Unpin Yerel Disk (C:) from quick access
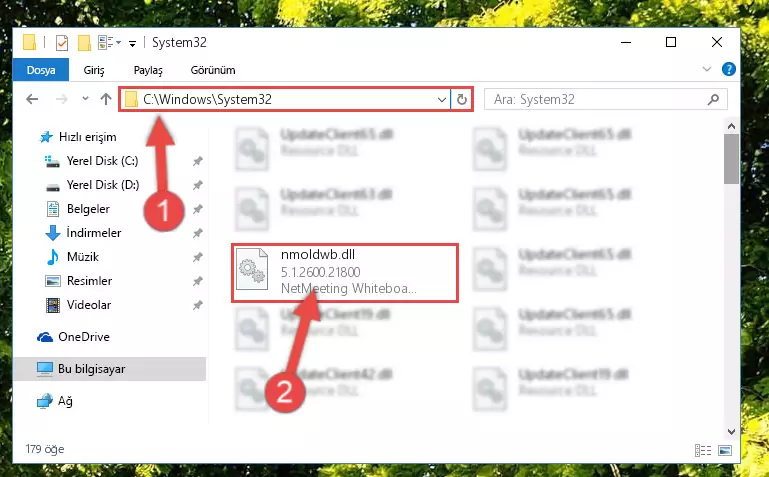Image resolution: width=769 pixels, height=477 pixels. (197, 161)
